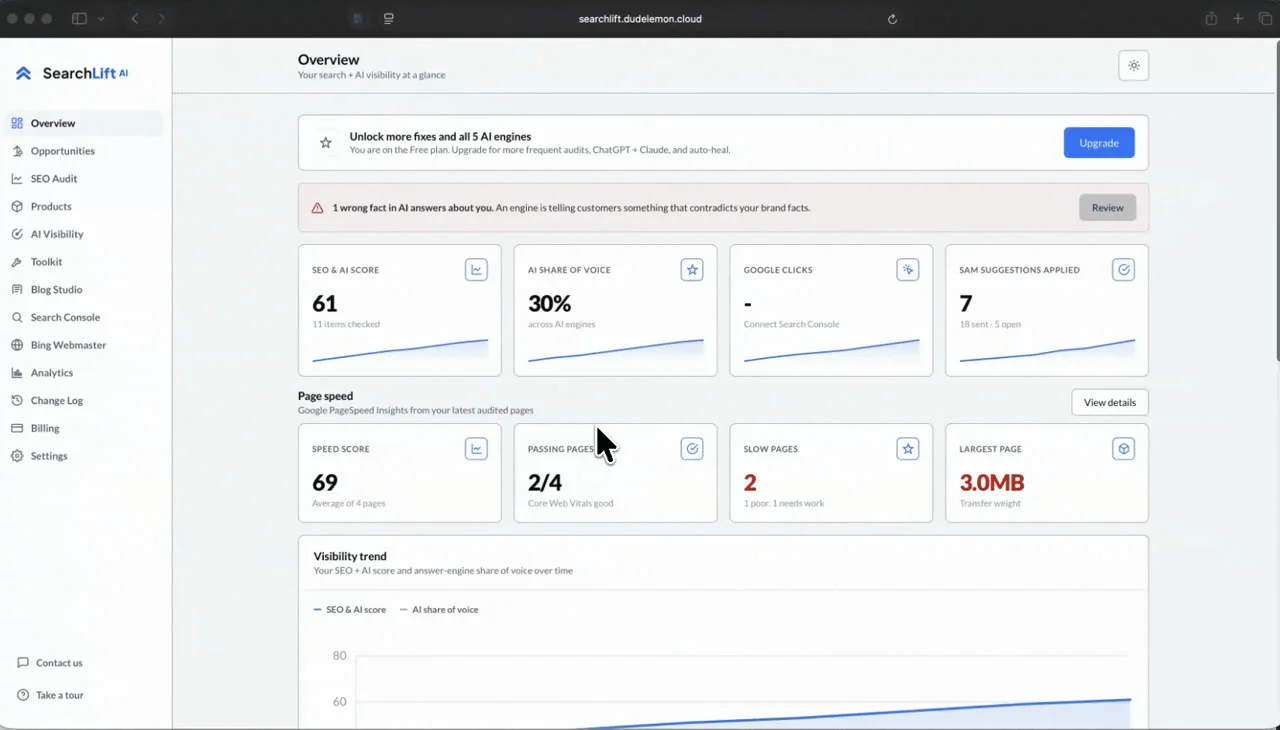Open Opportunities in the sidebar
The height and width of the screenshot is (730, 1280).
83,151
